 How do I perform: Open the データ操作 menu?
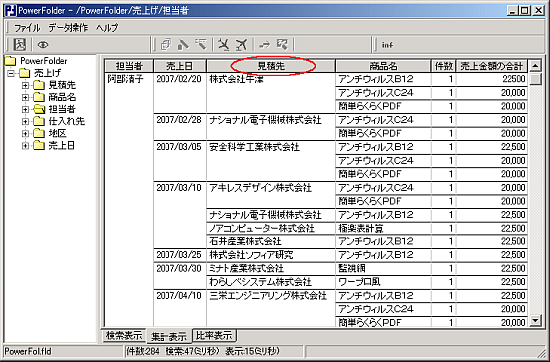(x=68, y=27)
